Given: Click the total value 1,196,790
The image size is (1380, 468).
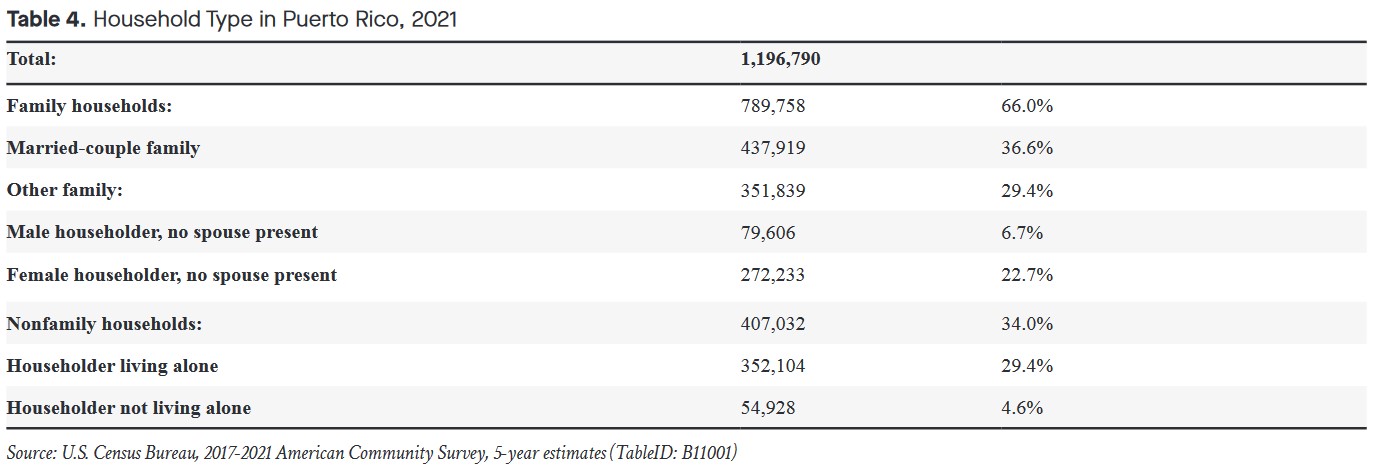Looking at the screenshot, I should 780,59.
